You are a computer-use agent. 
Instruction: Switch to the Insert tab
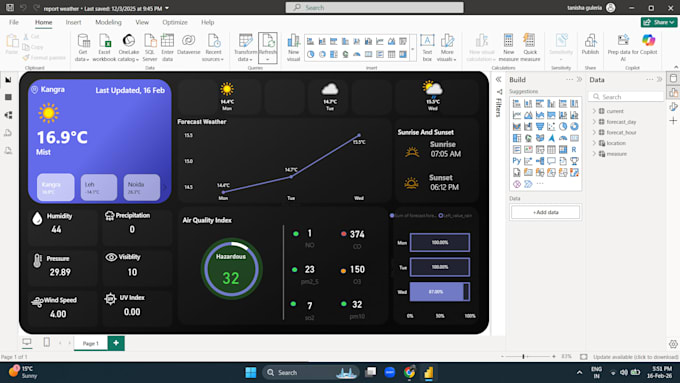(x=73, y=22)
